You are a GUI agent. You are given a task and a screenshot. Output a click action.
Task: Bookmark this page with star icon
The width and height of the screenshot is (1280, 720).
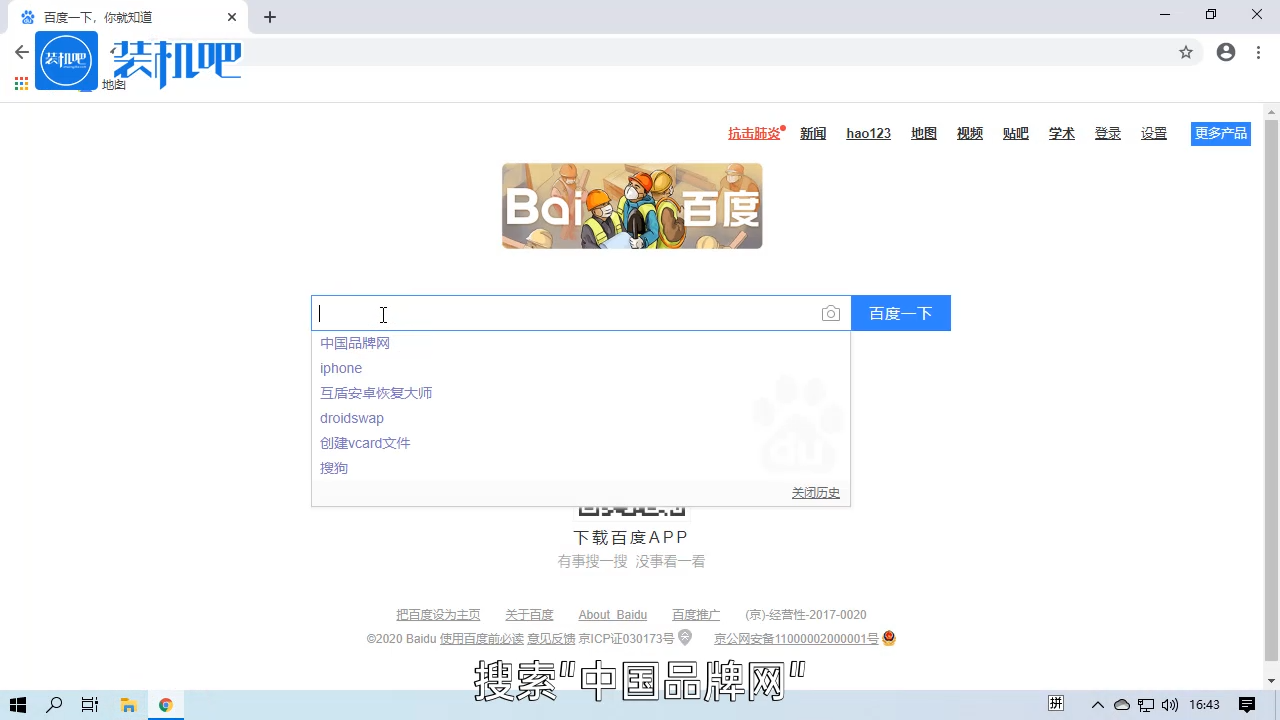pos(1186,52)
